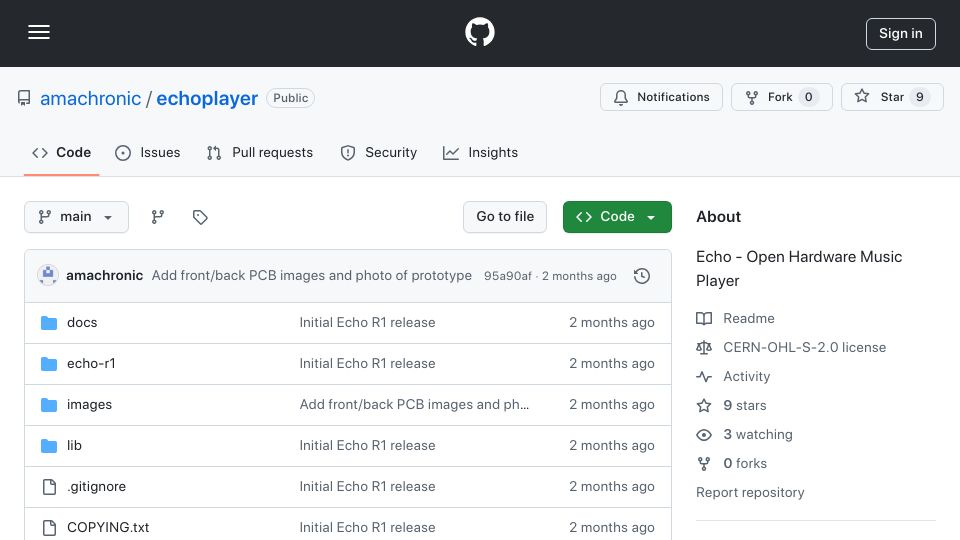The image size is (960, 540).
Task: Expand the main branch selector dropdown
Action: pyautogui.click(x=77, y=217)
